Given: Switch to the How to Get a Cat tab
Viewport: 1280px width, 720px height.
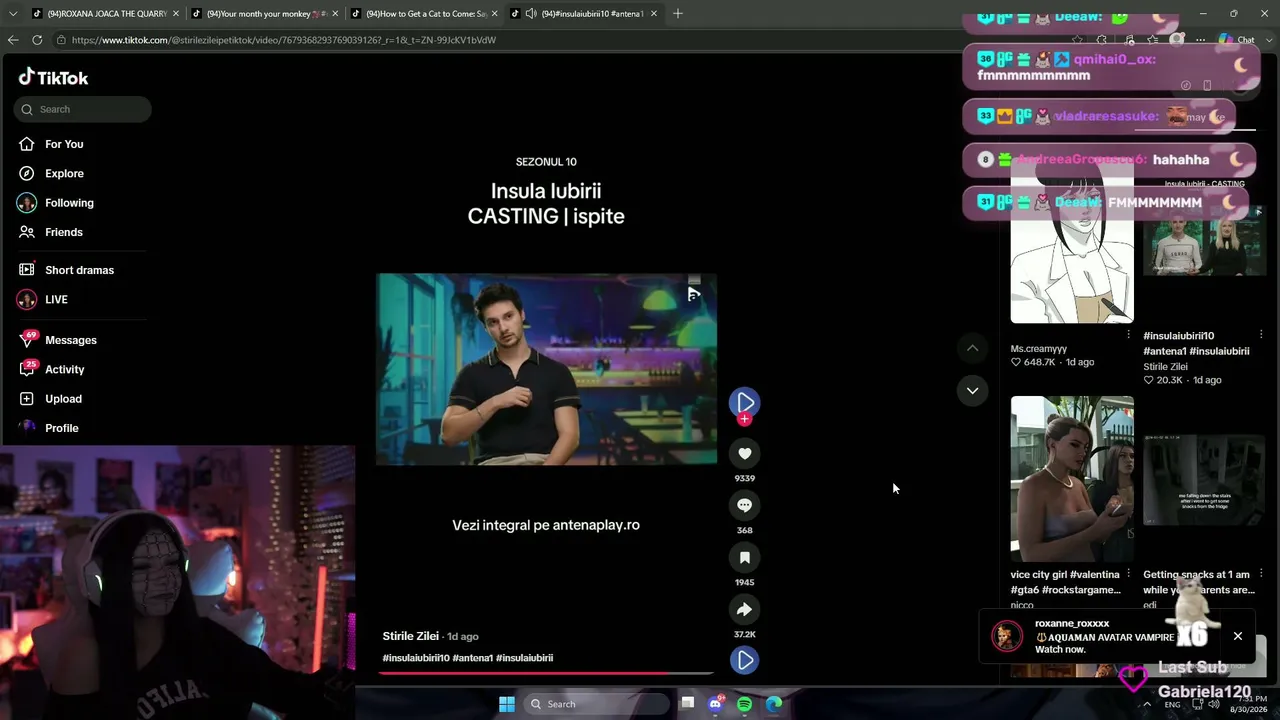Looking at the screenshot, I should tap(424, 14).
